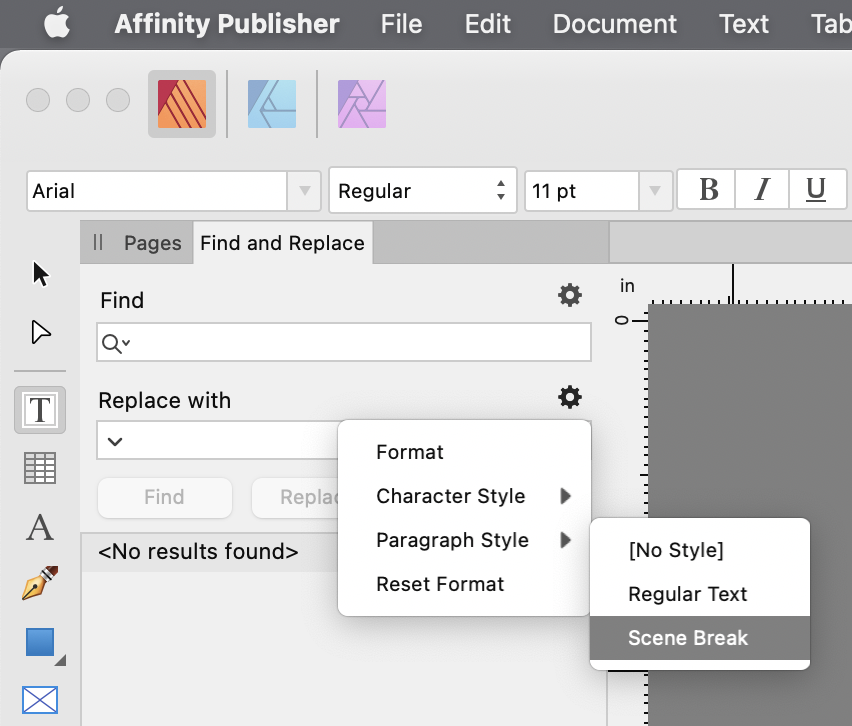Choose the Artistic Text tool

40,527
